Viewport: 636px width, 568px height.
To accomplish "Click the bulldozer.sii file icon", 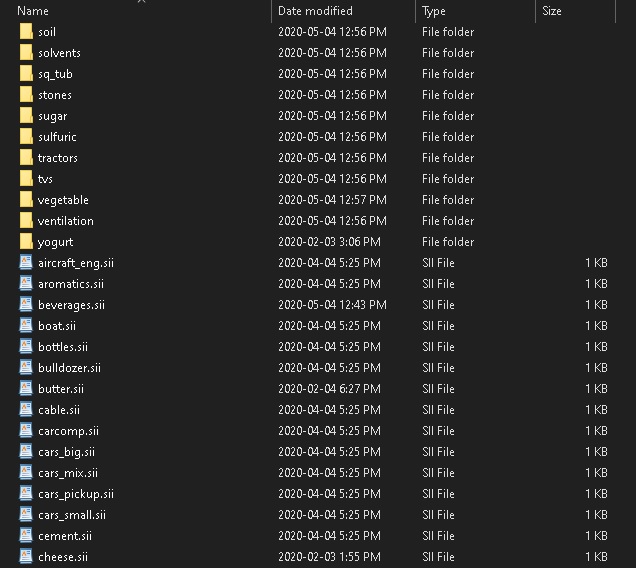I will [x=26, y=368].
